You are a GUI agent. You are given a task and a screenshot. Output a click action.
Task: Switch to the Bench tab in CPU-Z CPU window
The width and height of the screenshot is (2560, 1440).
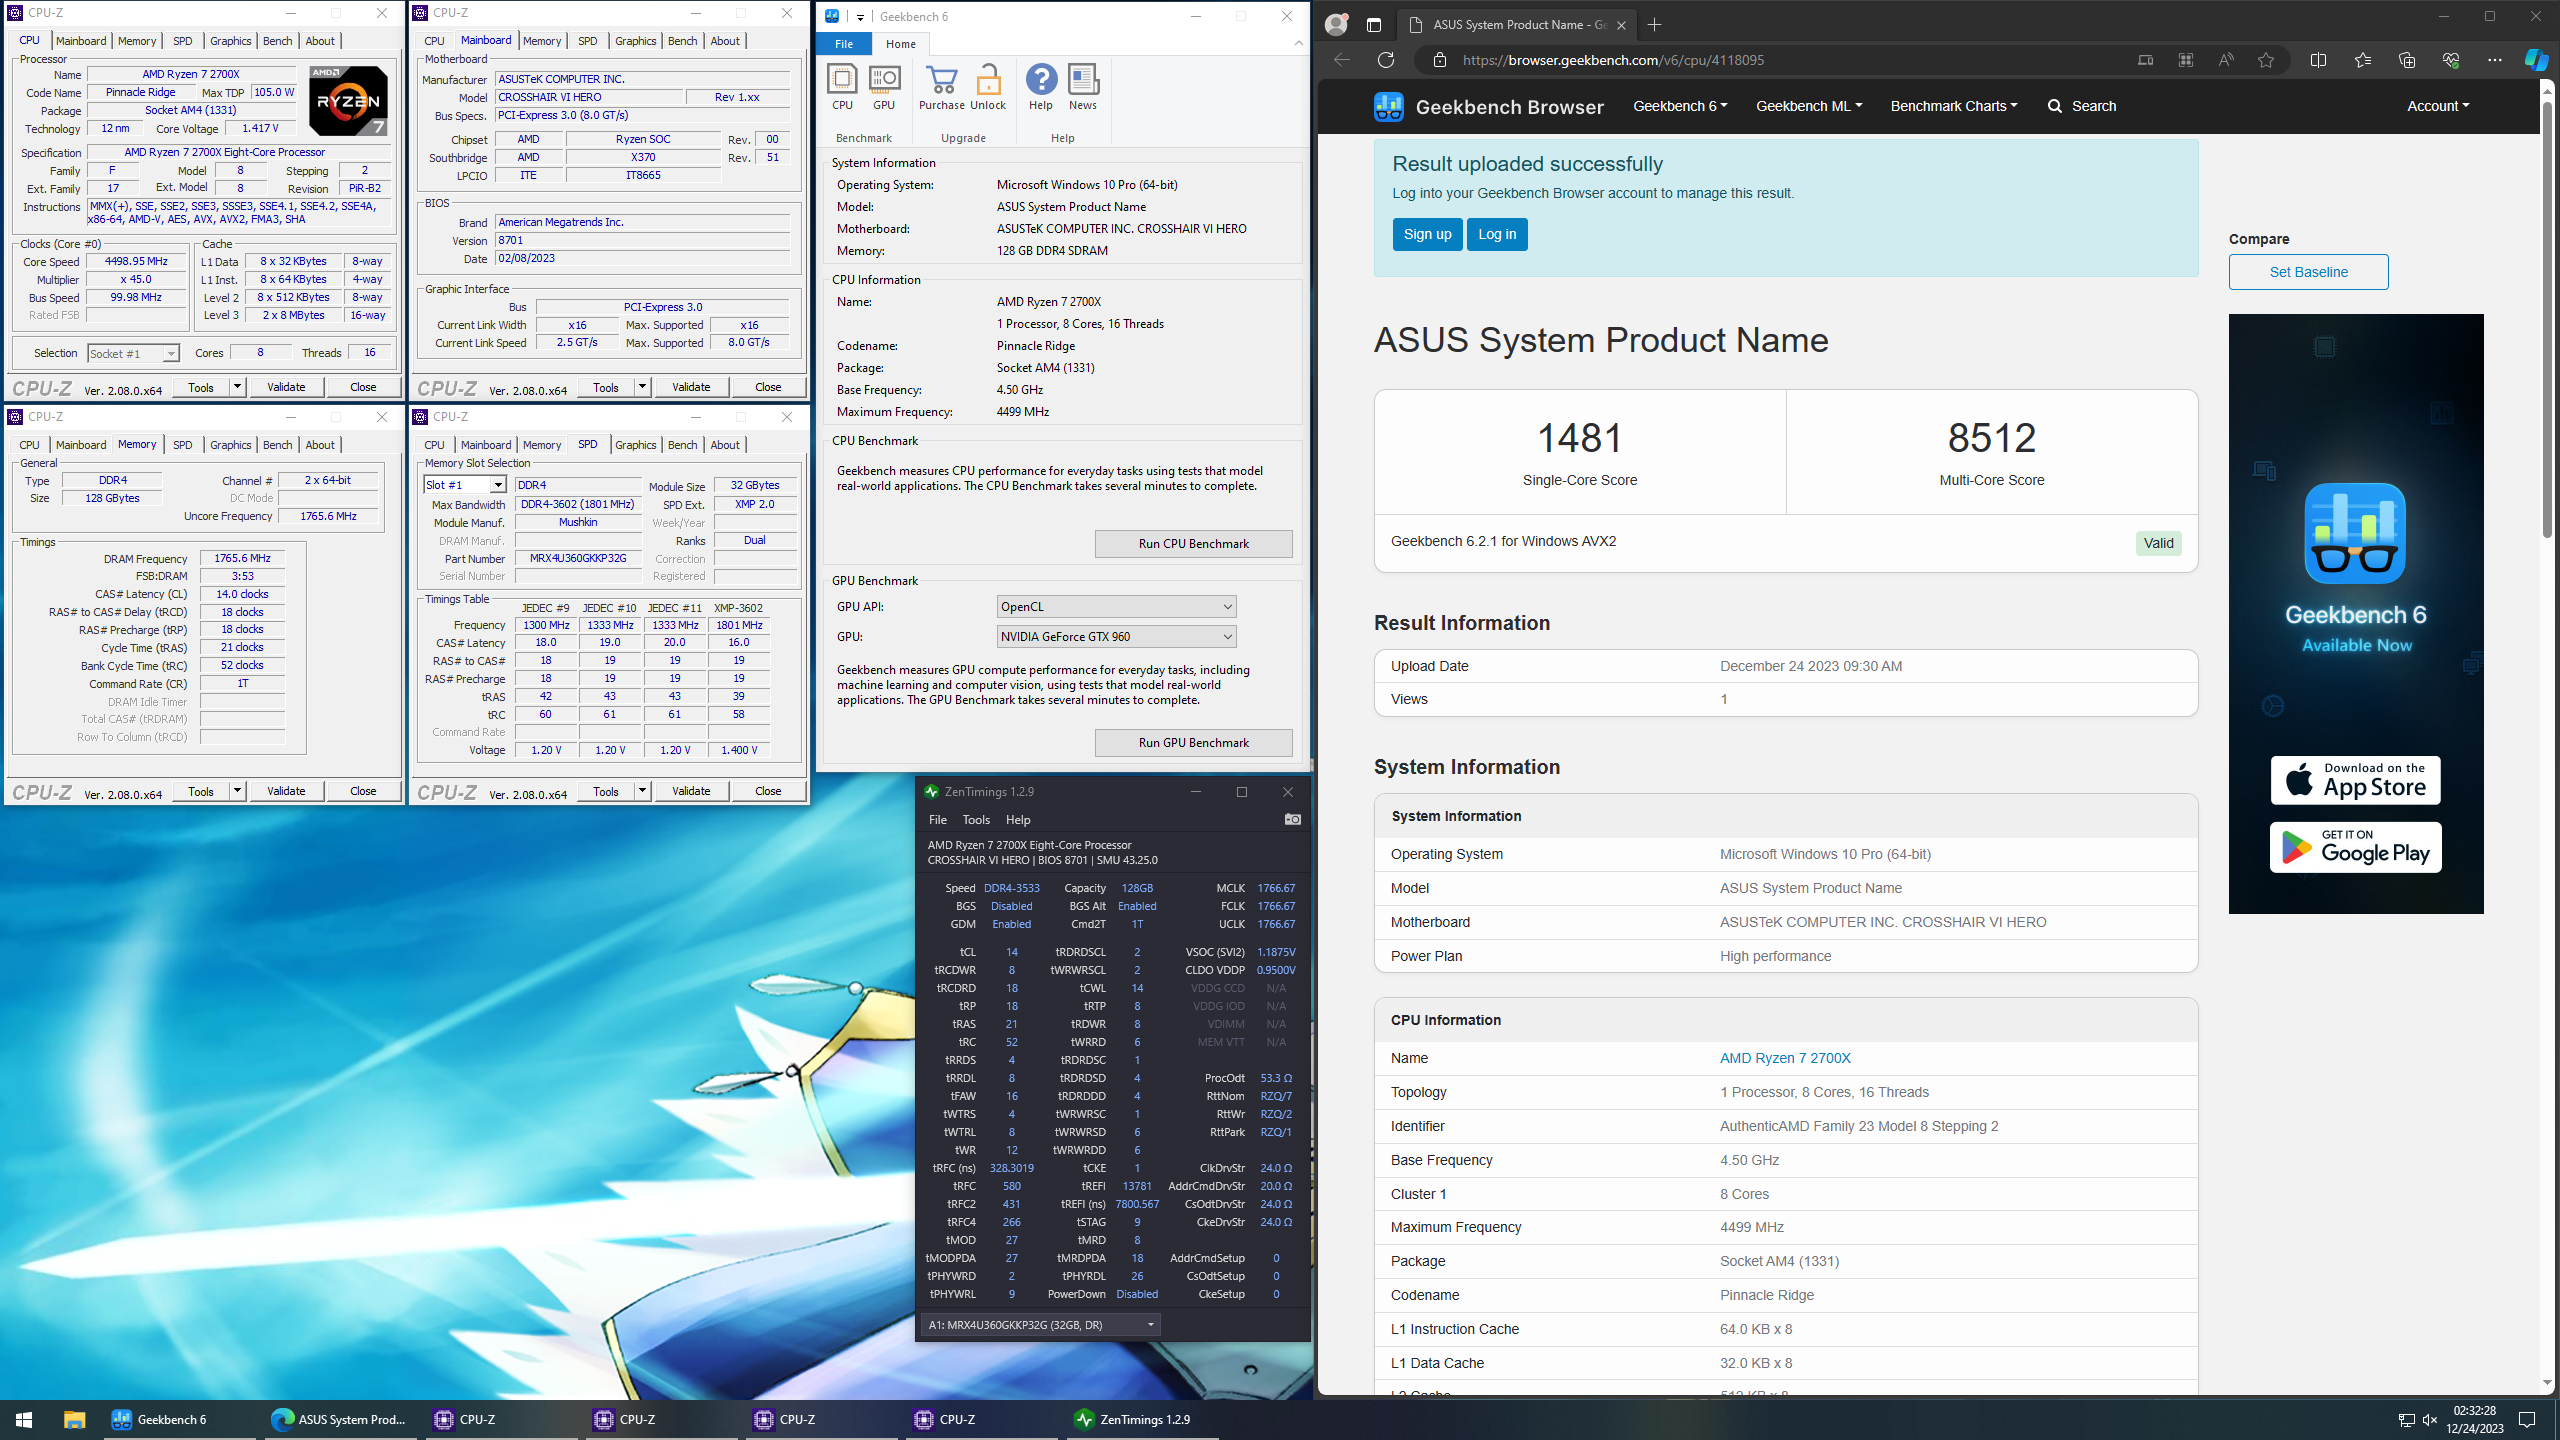(x=277, y=41)
